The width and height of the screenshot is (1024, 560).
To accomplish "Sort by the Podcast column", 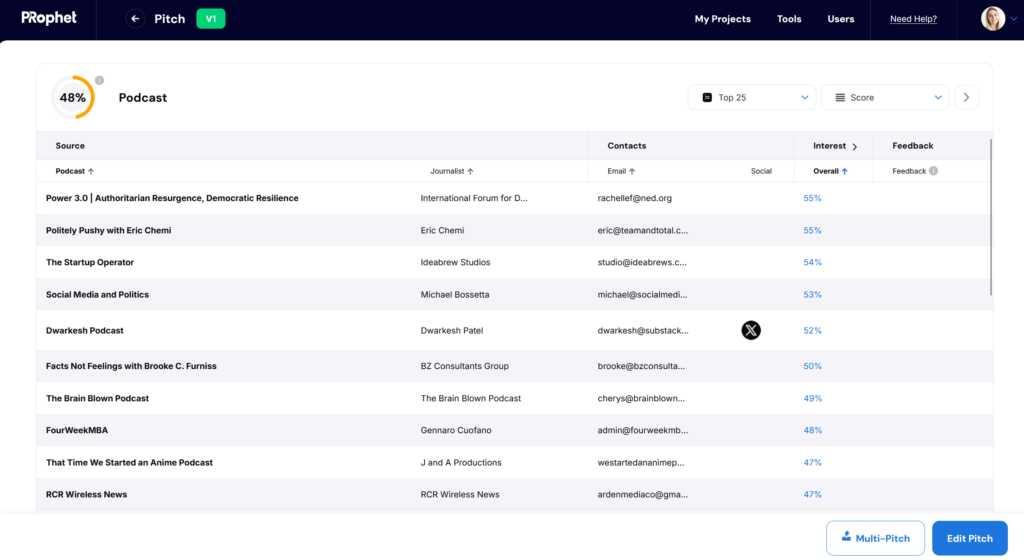I will (74, 171).
